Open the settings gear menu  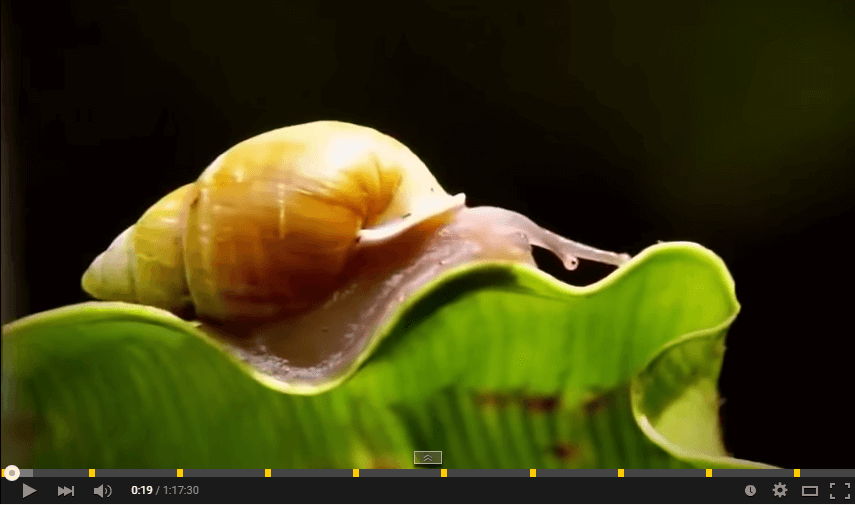(780, 490)
